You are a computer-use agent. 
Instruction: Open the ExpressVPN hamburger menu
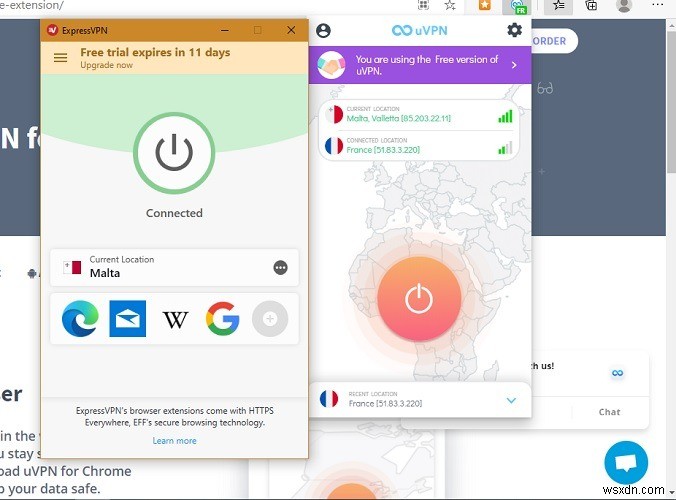pos(60,58)
